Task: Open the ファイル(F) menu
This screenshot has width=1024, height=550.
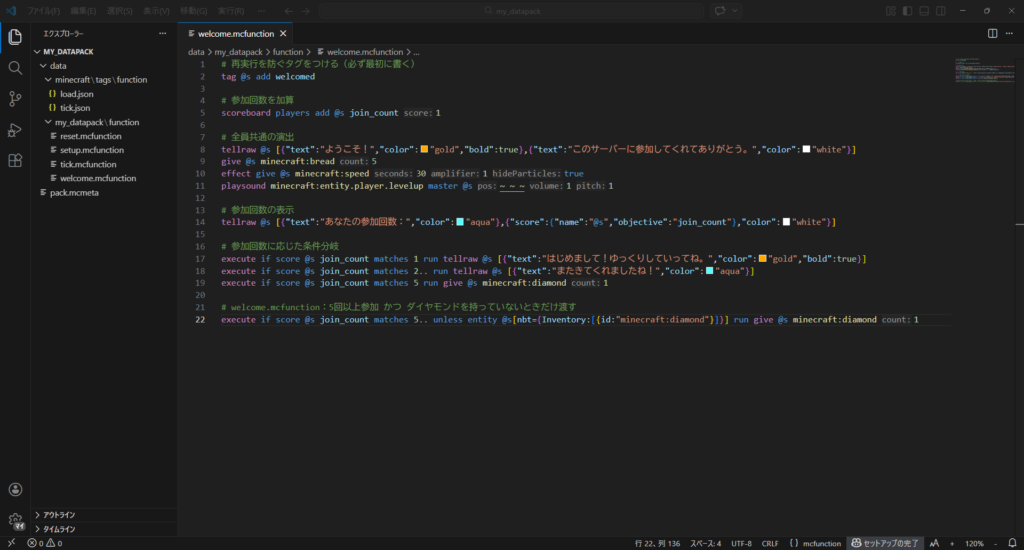Action: (x=43, y=11)
